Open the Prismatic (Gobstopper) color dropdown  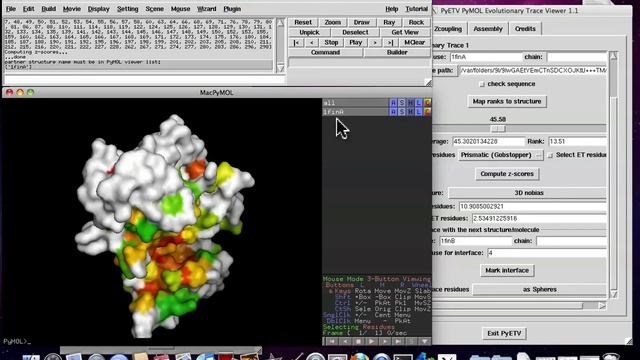tap(501, 155)
